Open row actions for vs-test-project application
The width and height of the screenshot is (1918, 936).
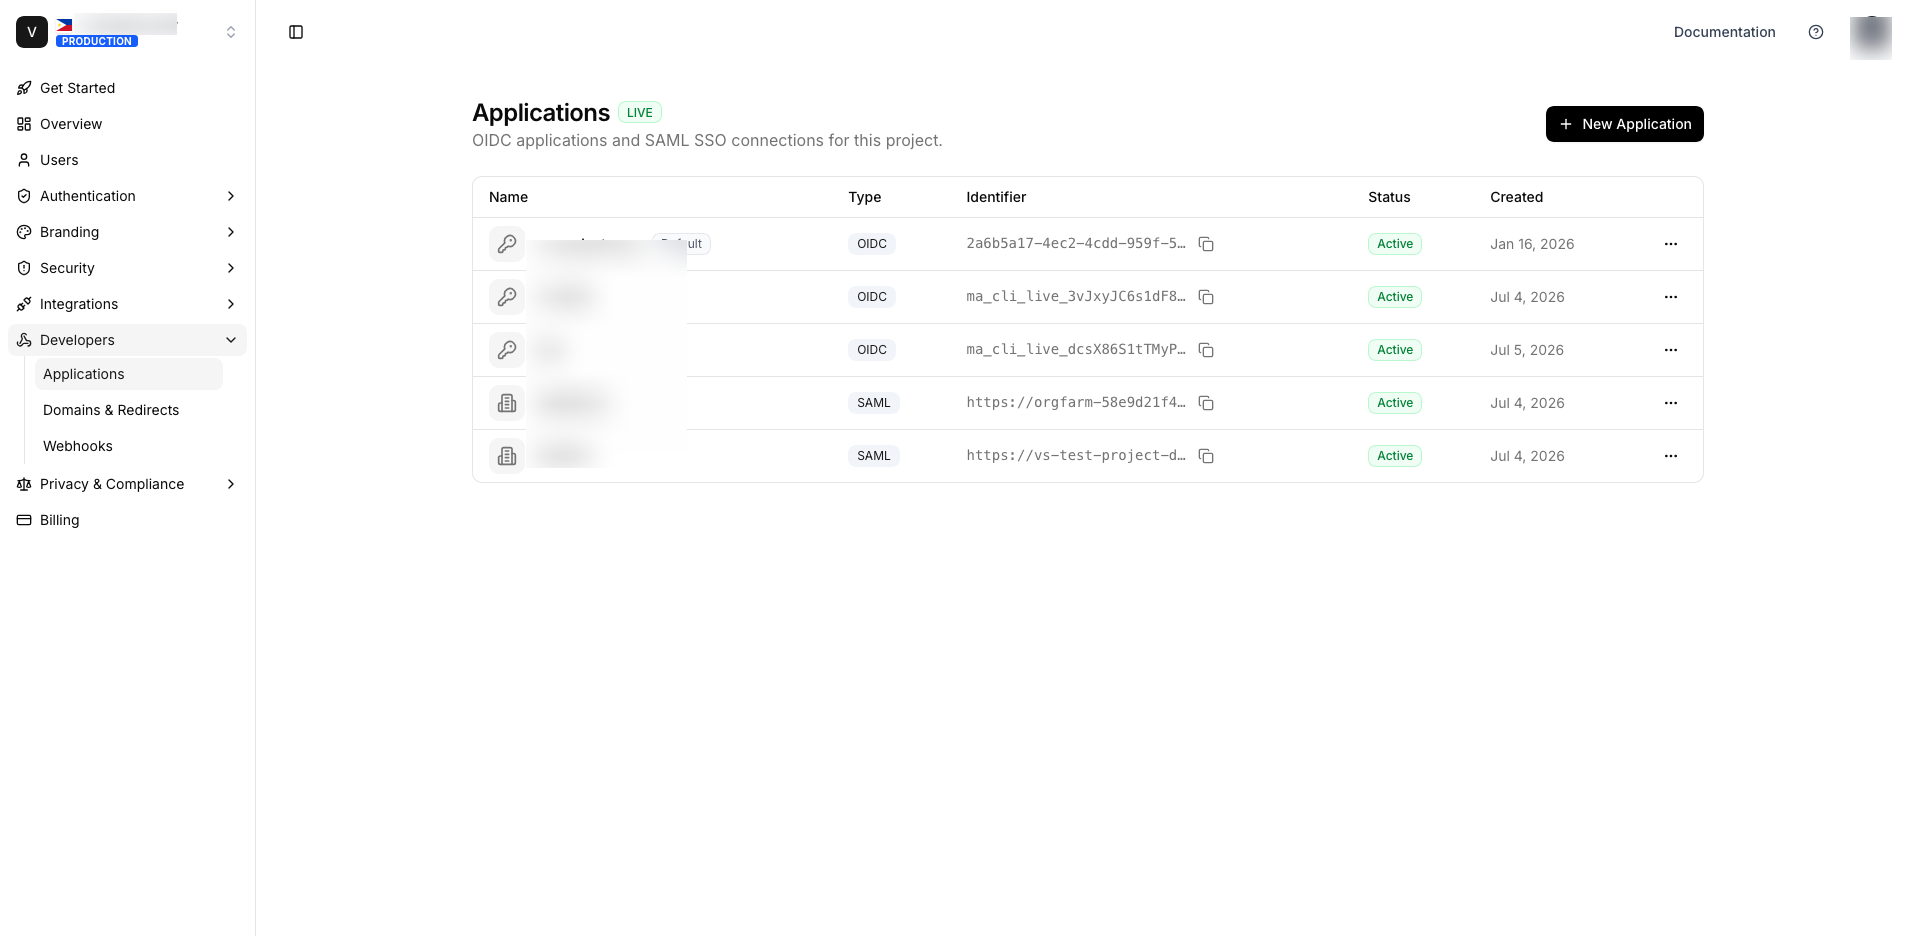click(1671, 456)
